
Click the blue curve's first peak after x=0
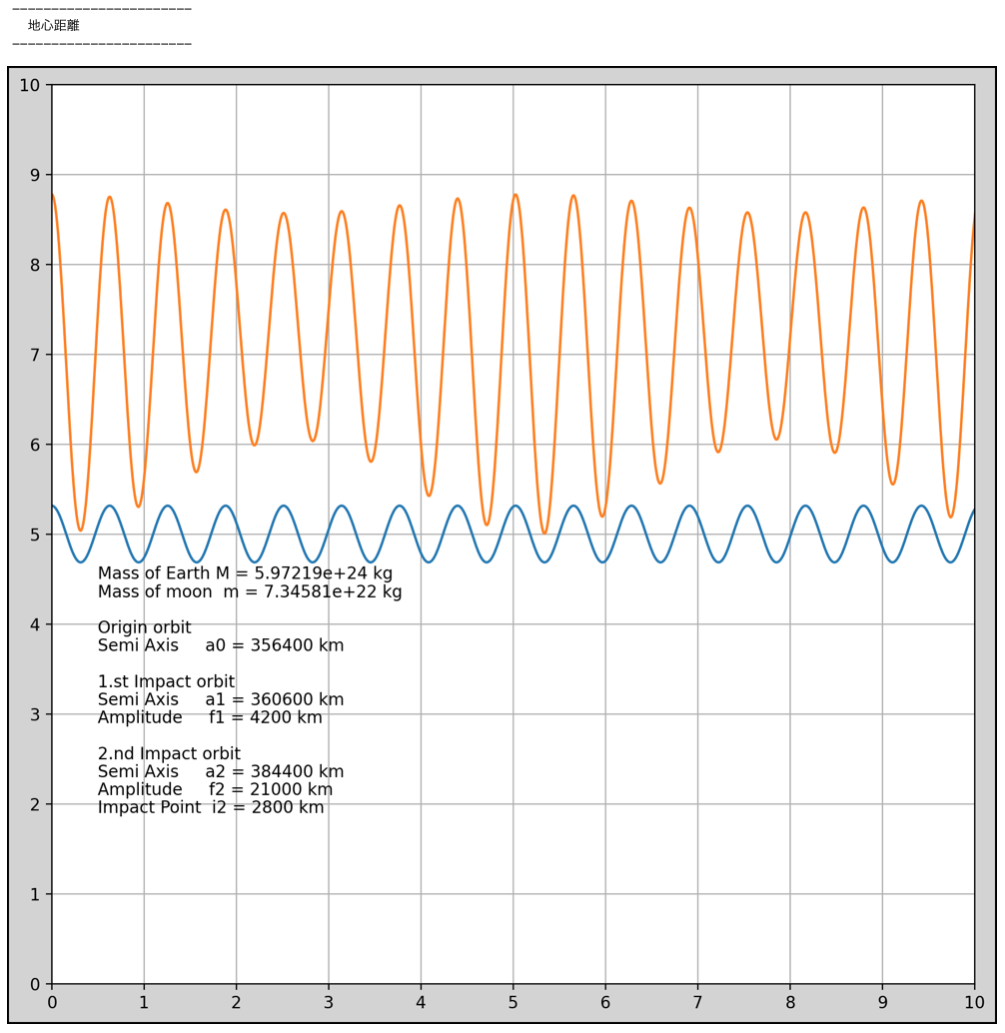pyautogui.click(x=109, y=506)
